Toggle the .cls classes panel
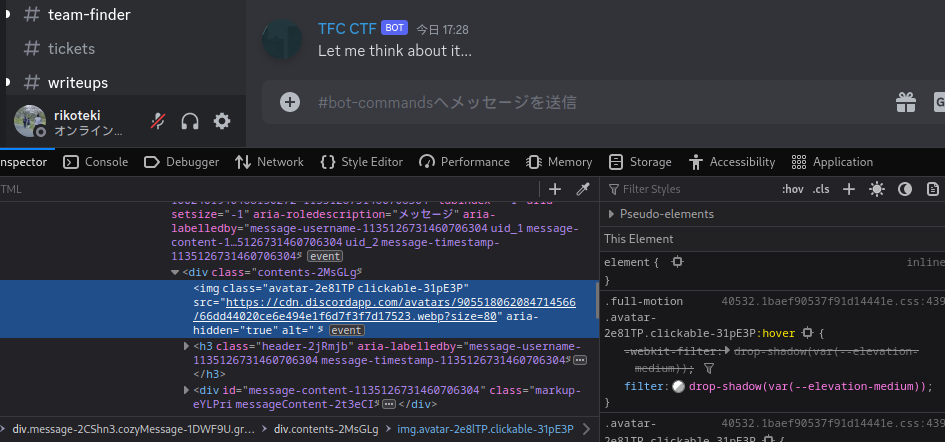The height and width of the screenshot is (442, 945). [x=821, y=189]
